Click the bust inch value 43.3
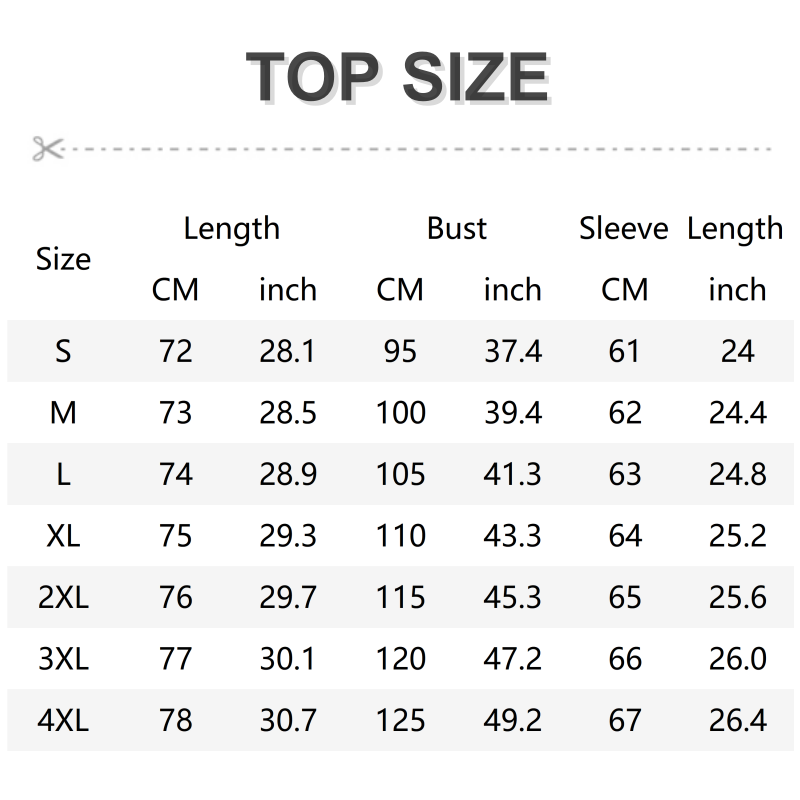This screenshot has width=800, height=800. click(512, 536)
